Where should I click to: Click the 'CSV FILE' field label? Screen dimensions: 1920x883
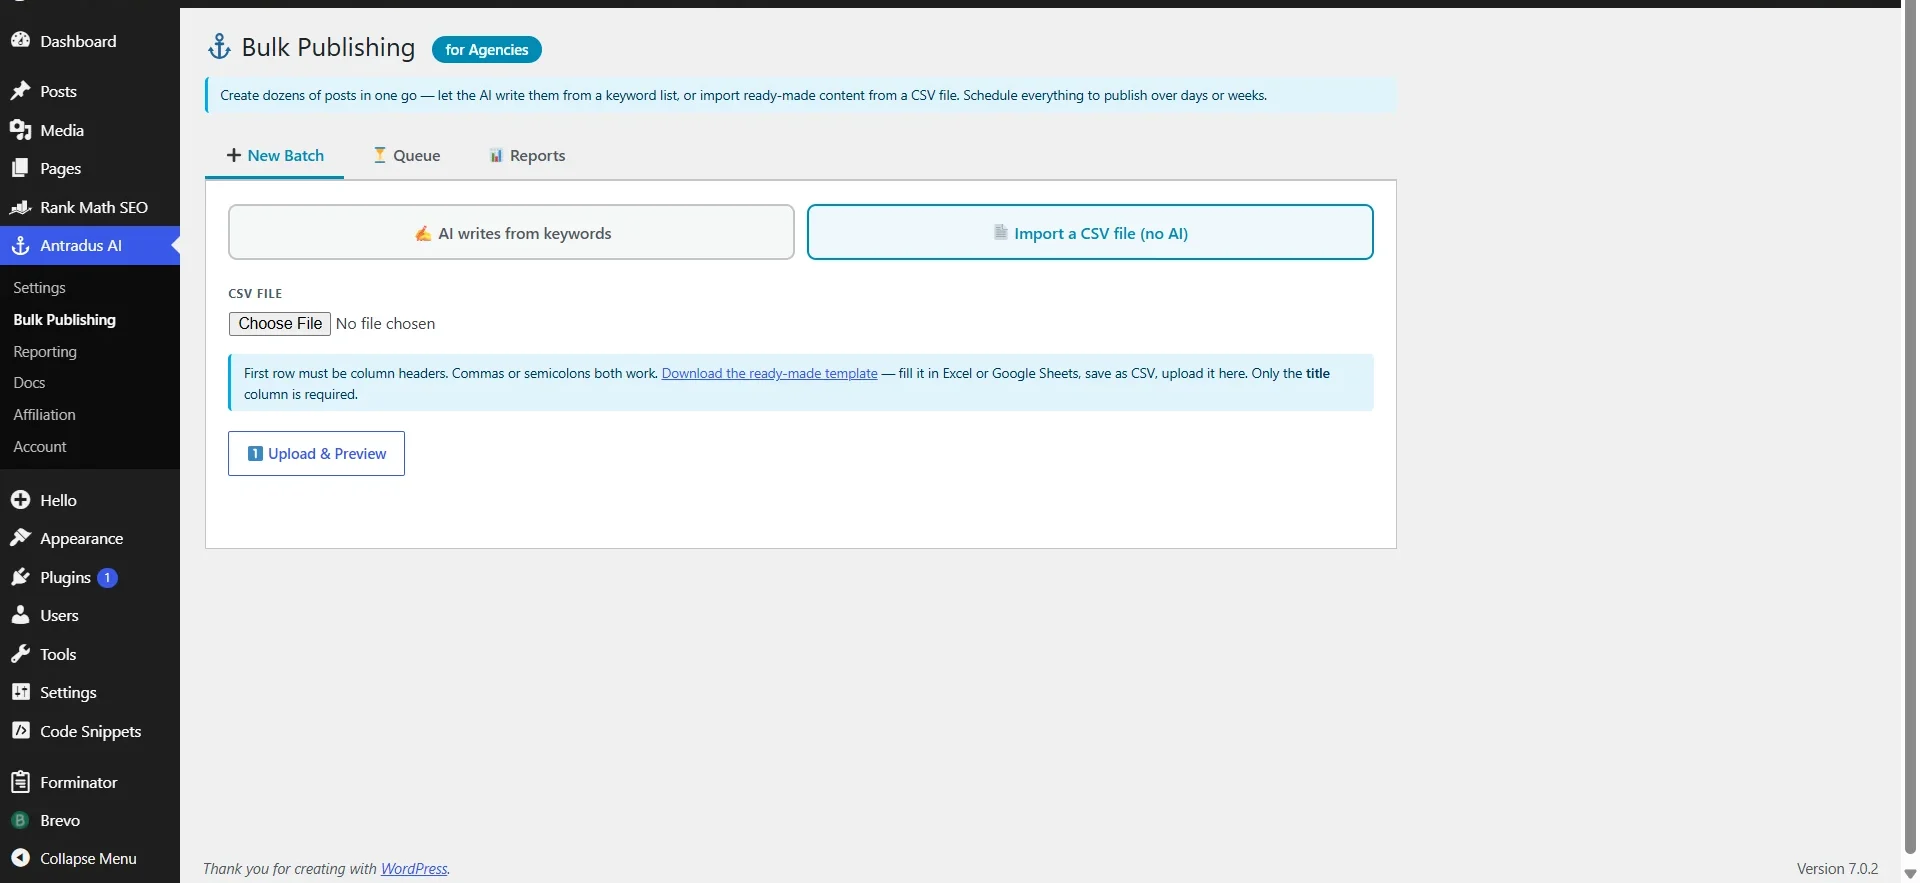point(255,294)
